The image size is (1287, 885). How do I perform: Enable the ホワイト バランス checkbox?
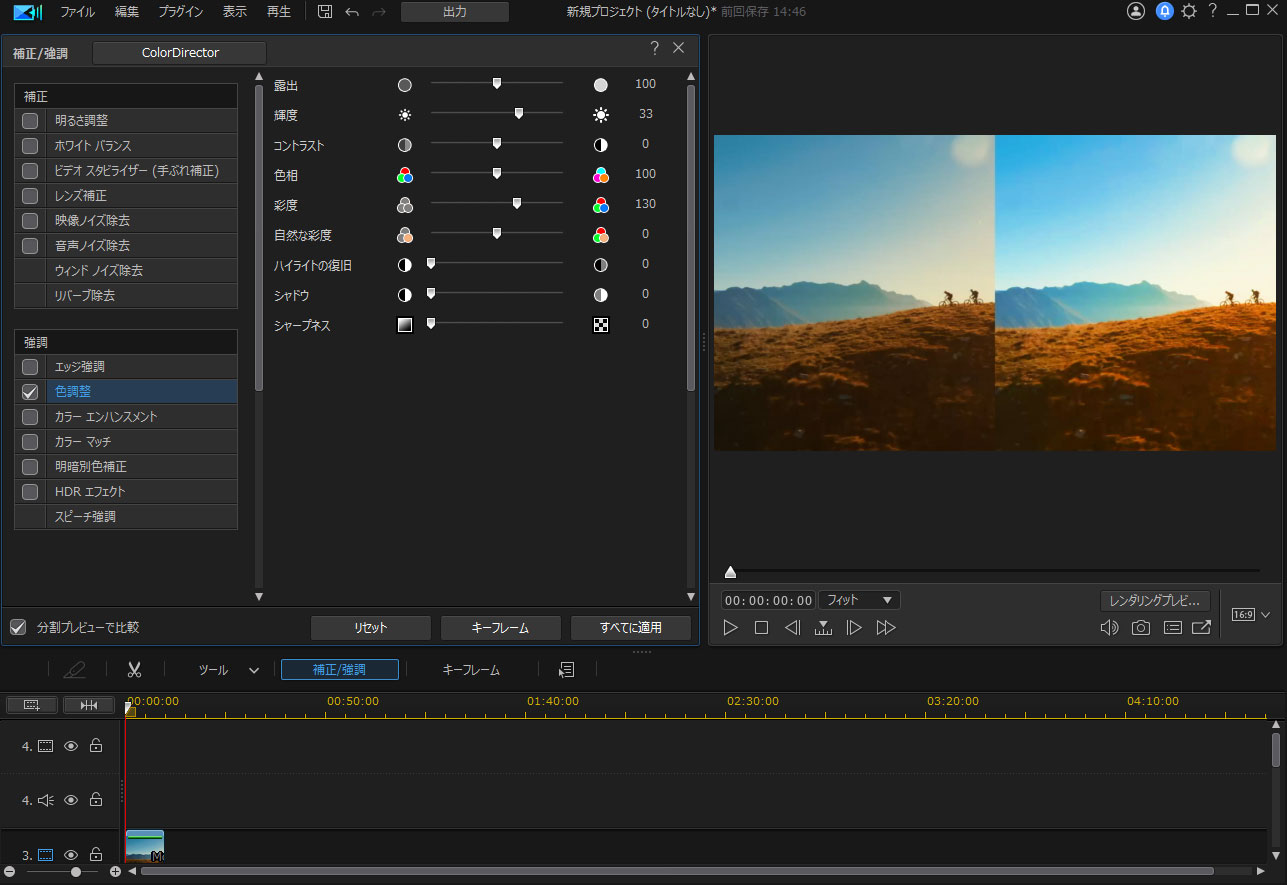[x=30, y=146]
